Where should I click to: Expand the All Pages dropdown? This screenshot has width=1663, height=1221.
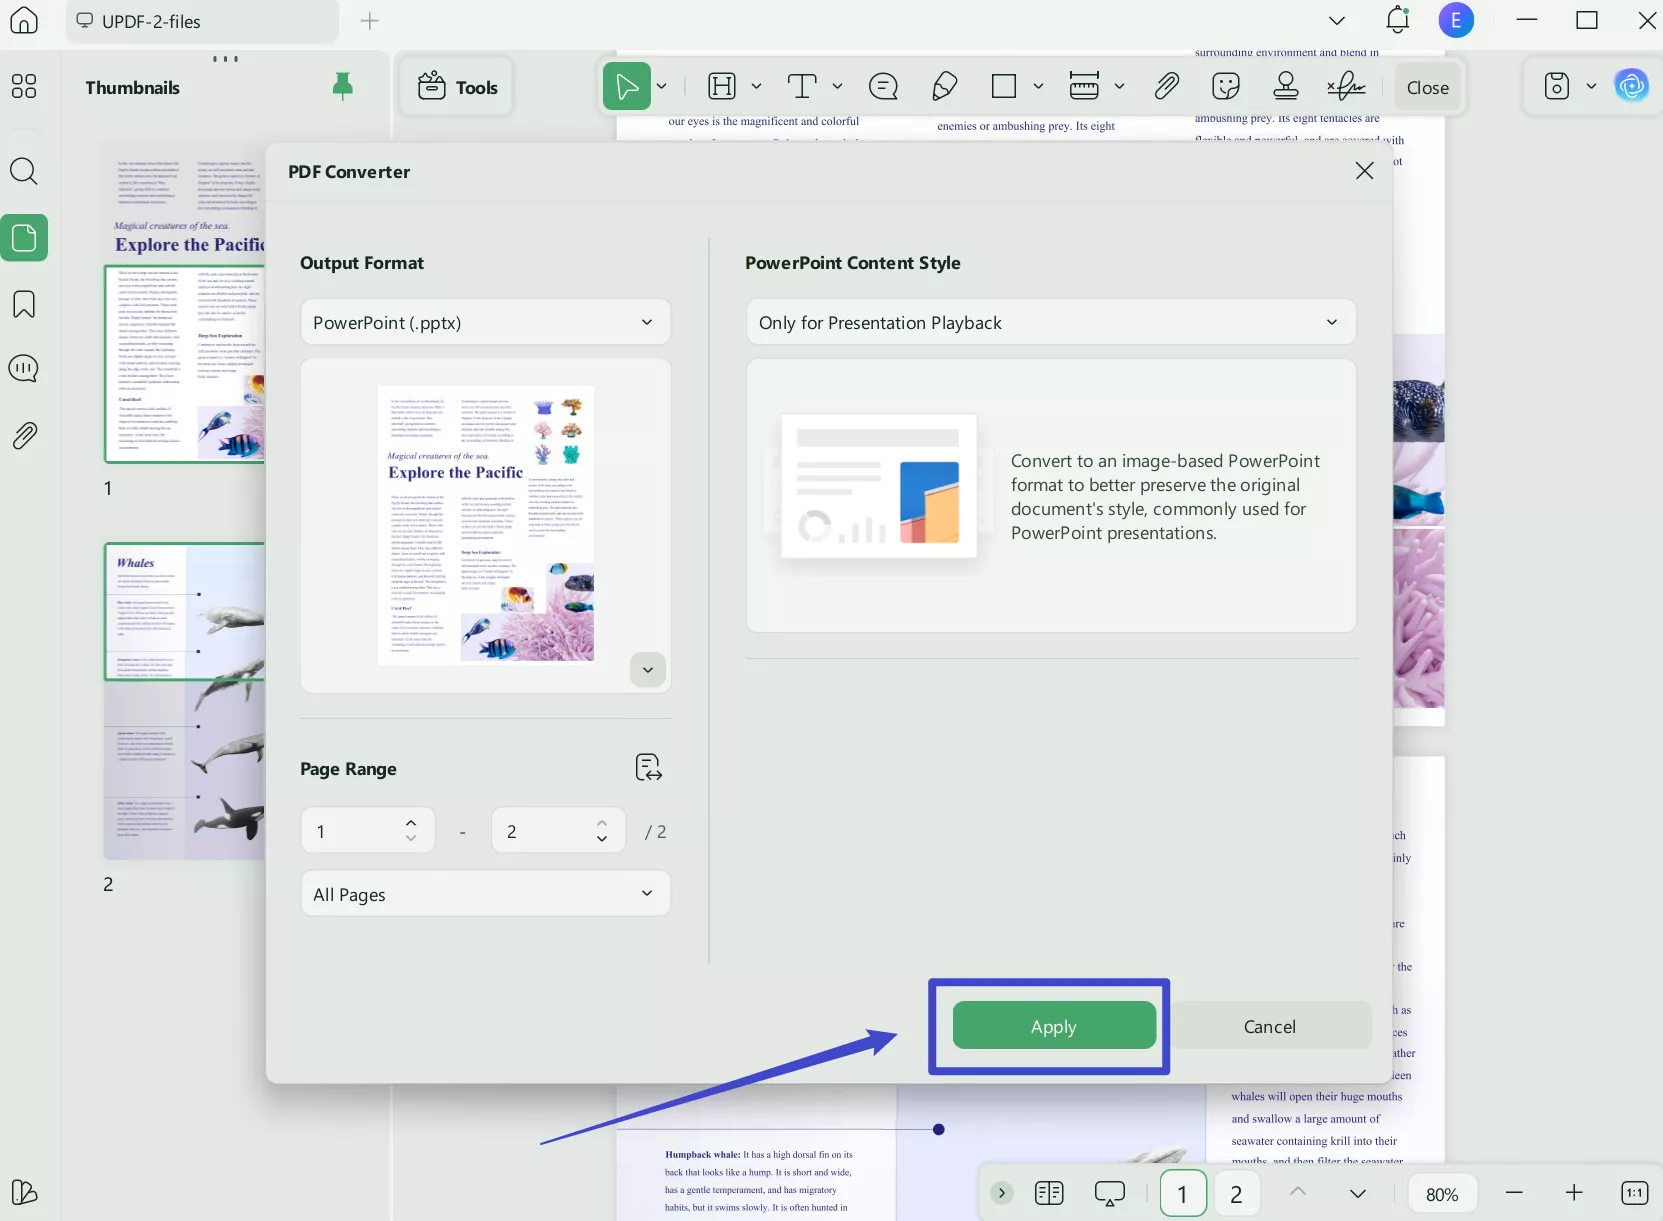tap(485, 894)
